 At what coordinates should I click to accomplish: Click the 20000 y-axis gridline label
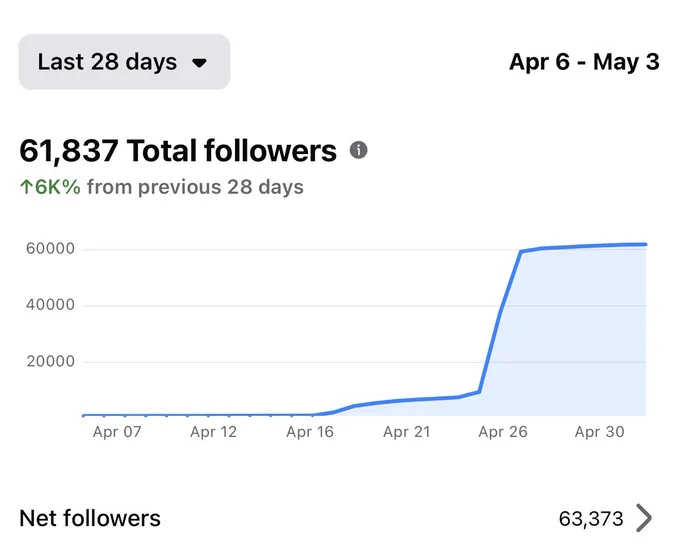click(51, 361)
